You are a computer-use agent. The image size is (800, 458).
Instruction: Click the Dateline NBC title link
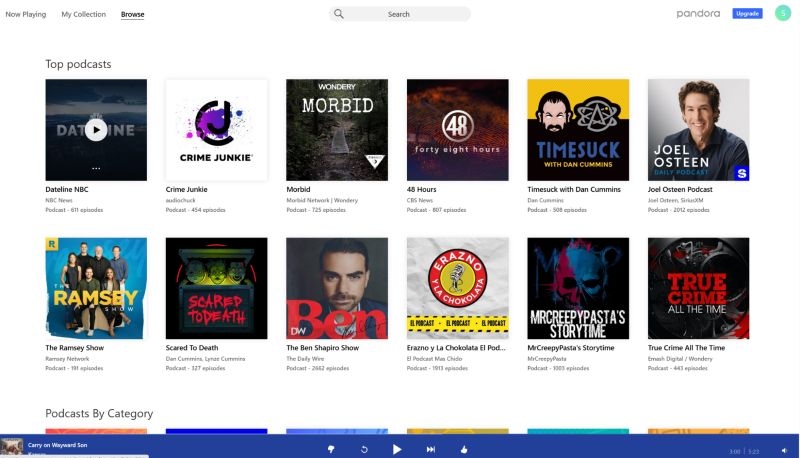[67, 189]
